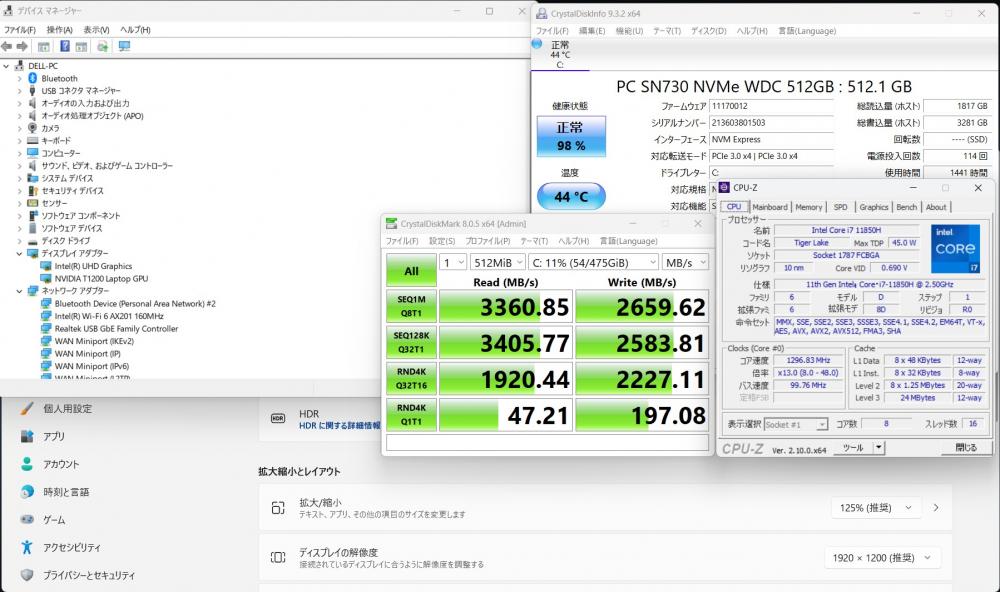Viewport: 1000px width, 592px height.
Task: Click the 44 °C temperature button in CrystalDiskInfo
Action: [x=571, y=196]
